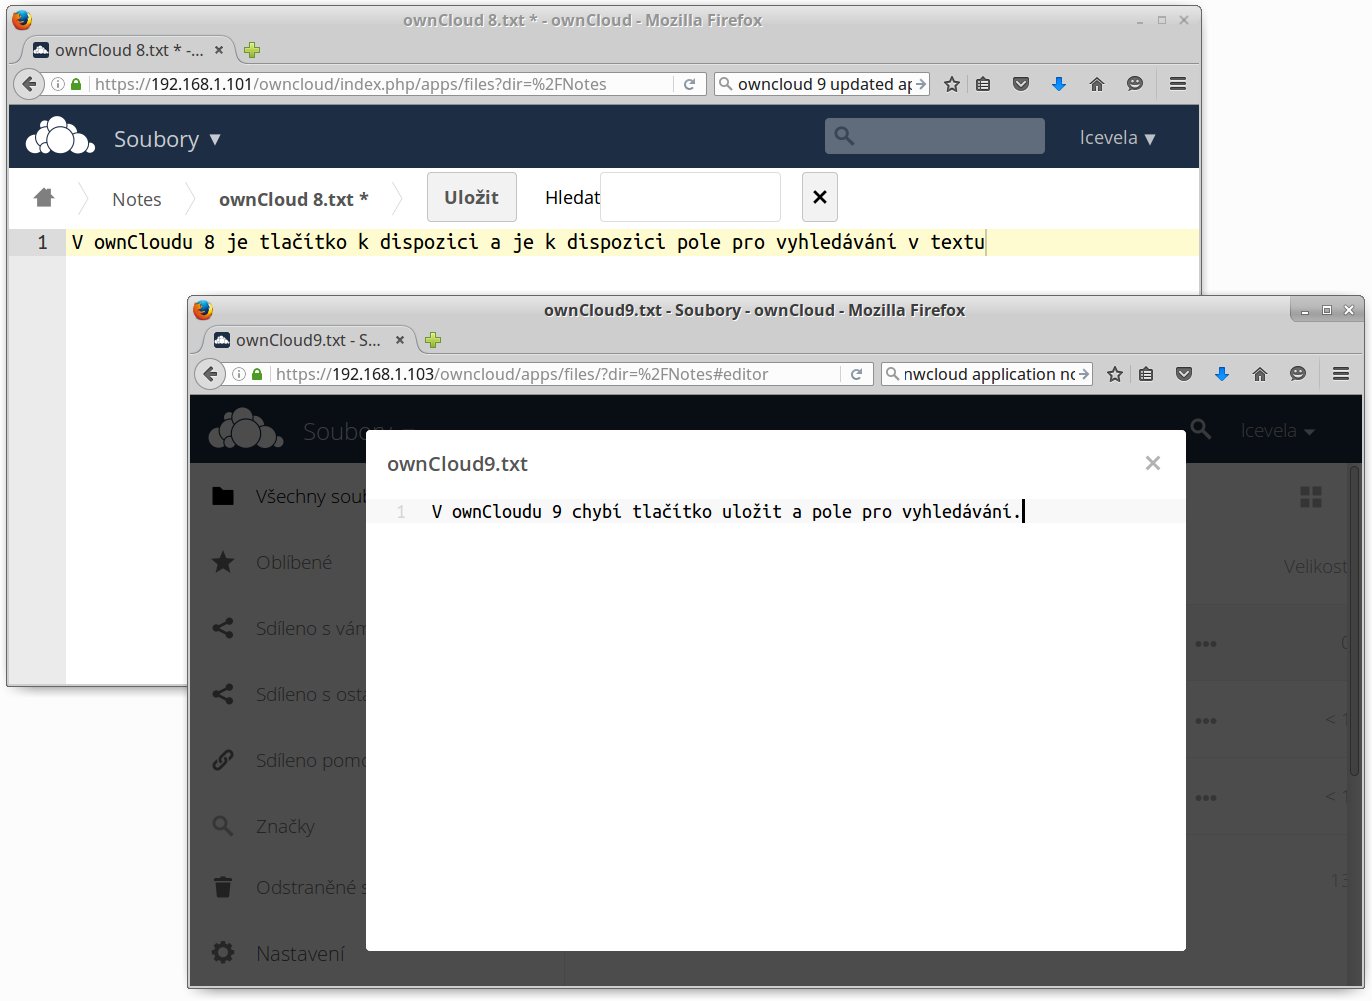1372x1001 pixels.
Task: Click gear icon next to Nastavení
Action: pos(223,952)
